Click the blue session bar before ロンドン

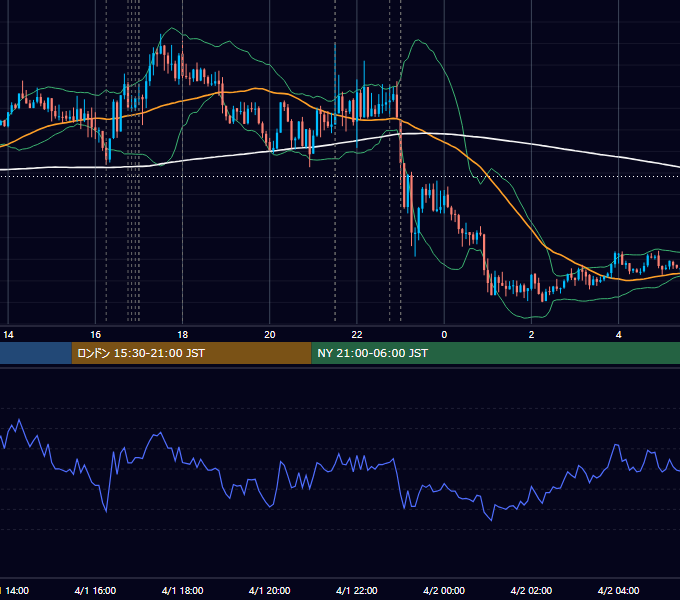36,353
